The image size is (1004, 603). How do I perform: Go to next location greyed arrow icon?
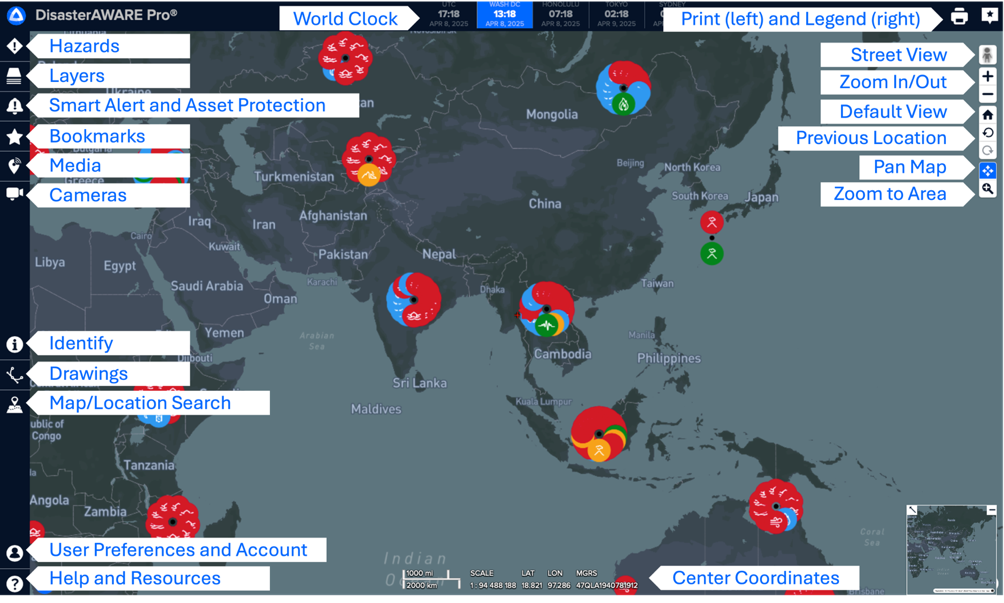tap(987, 150)
